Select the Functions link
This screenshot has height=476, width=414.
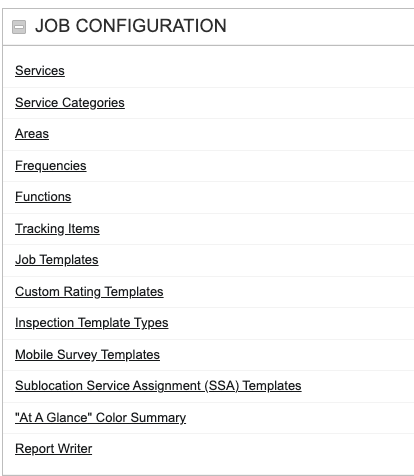(x=43, y=197)
